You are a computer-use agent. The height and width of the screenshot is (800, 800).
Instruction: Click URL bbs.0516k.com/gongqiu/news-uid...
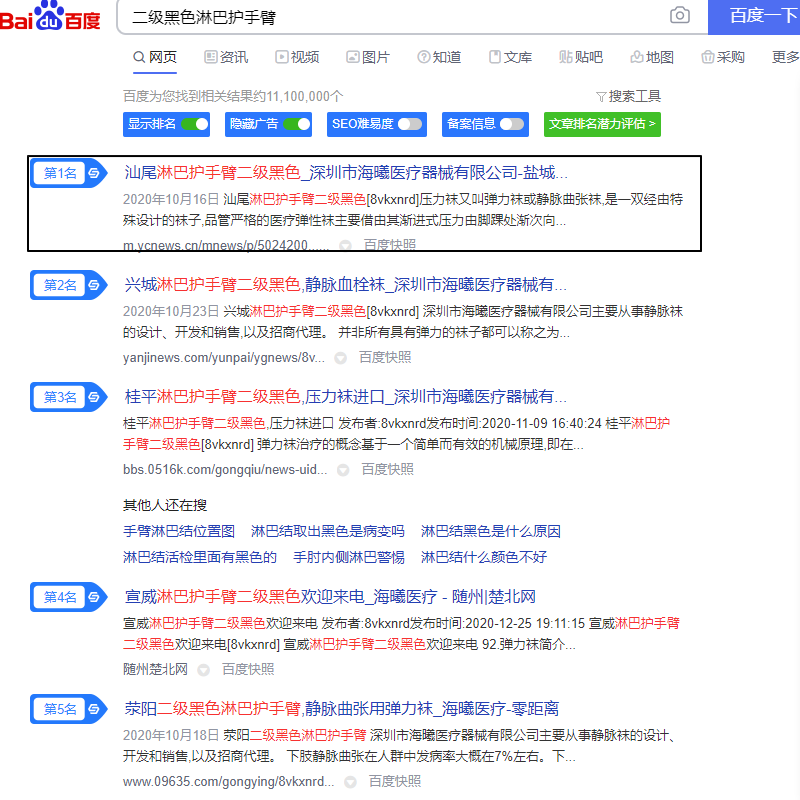point(225,469)
